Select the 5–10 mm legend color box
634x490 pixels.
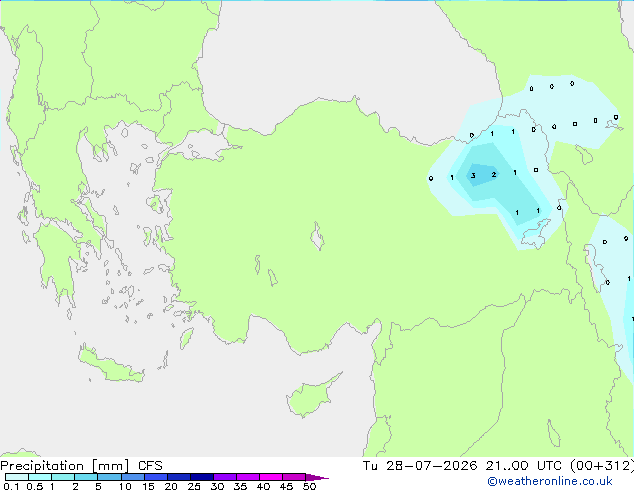pos(109,477)
